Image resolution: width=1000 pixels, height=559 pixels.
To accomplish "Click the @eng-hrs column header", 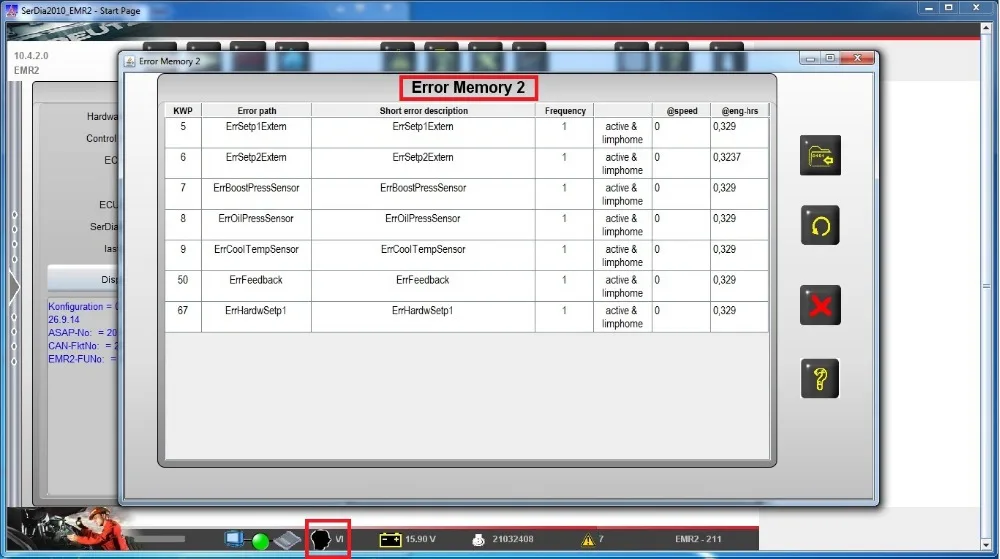I will coord(740,110).
